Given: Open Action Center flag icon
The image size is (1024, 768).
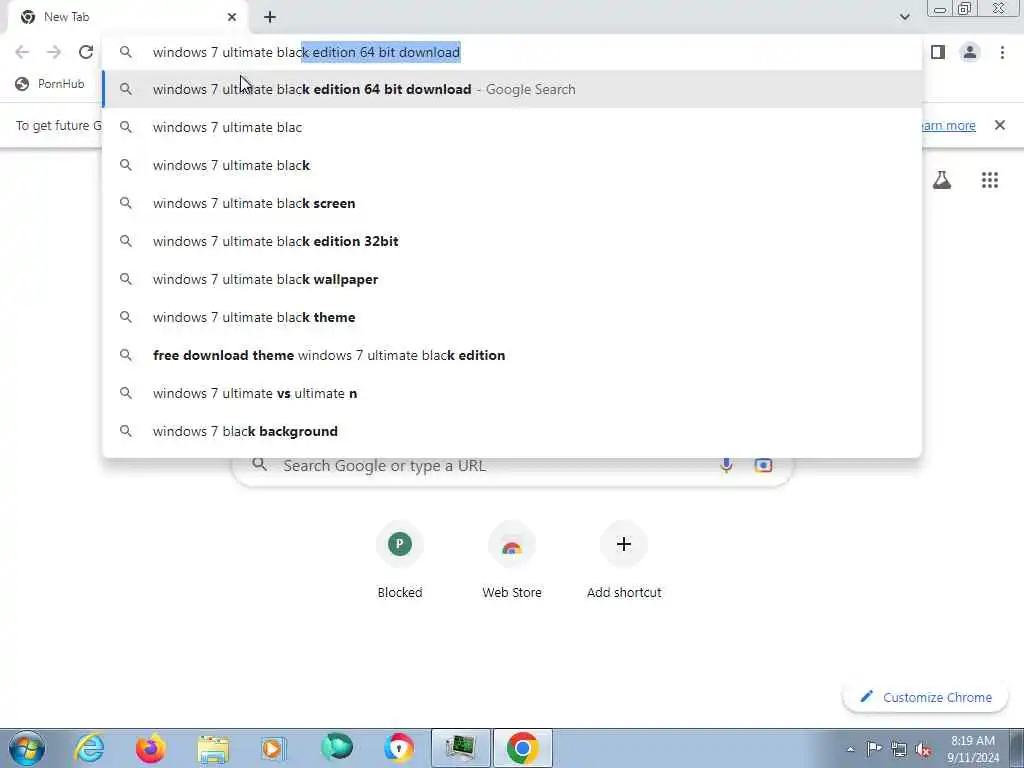Looking at the screenshot, I should 874,749.
